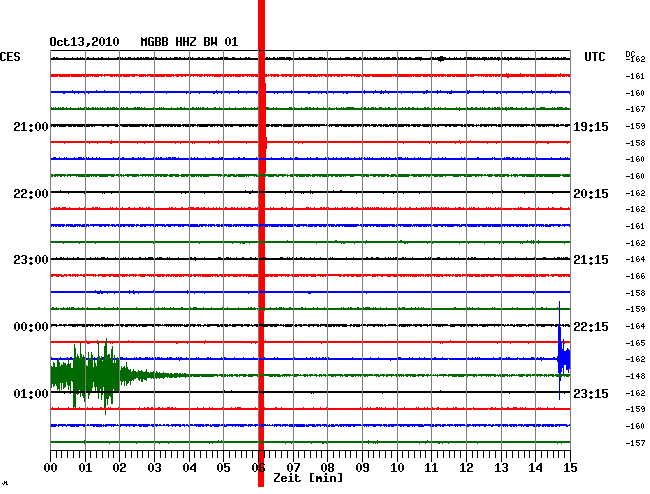Click the 05 minute axis tick label

[x=223, y=468]
